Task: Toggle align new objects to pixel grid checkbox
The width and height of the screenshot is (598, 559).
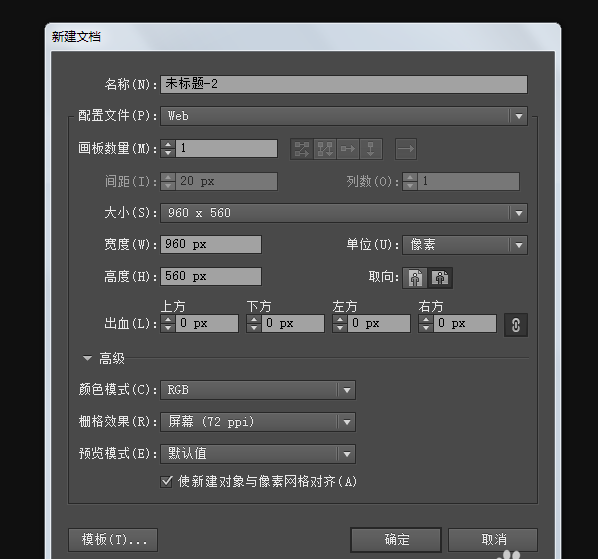Action: point(167,481)
